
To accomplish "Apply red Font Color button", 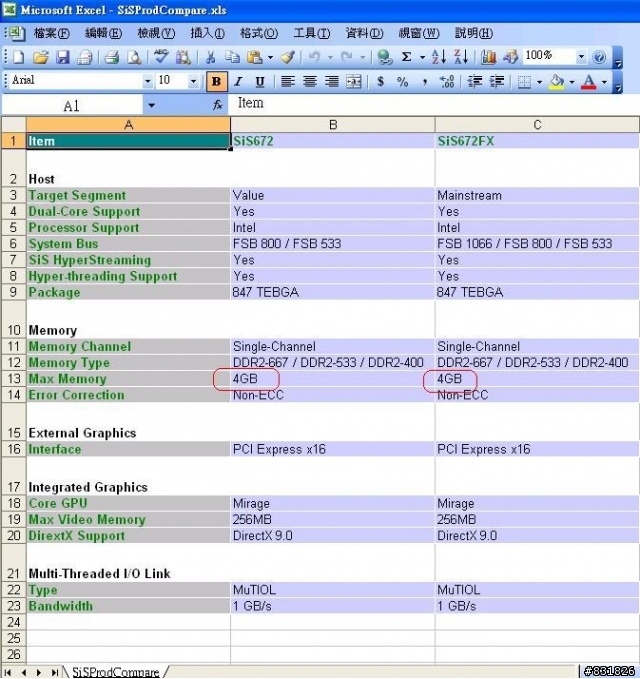I will [x=588, y=81].
